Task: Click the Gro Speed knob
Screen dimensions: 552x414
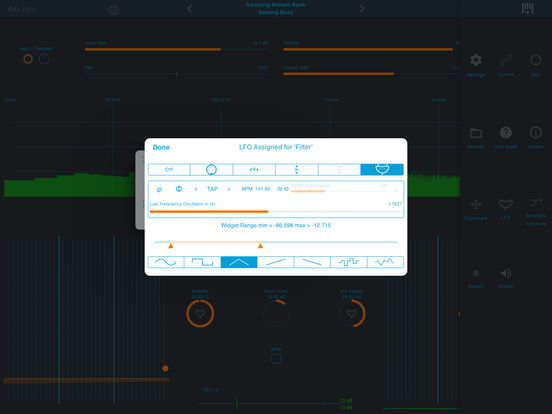Action: tap(351, 313)
